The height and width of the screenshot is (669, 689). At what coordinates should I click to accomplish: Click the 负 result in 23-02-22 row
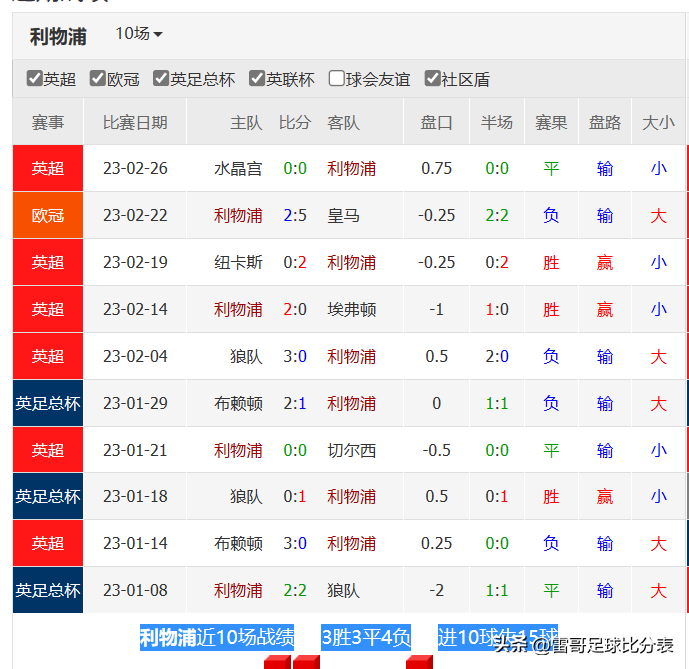coord(551,216)
